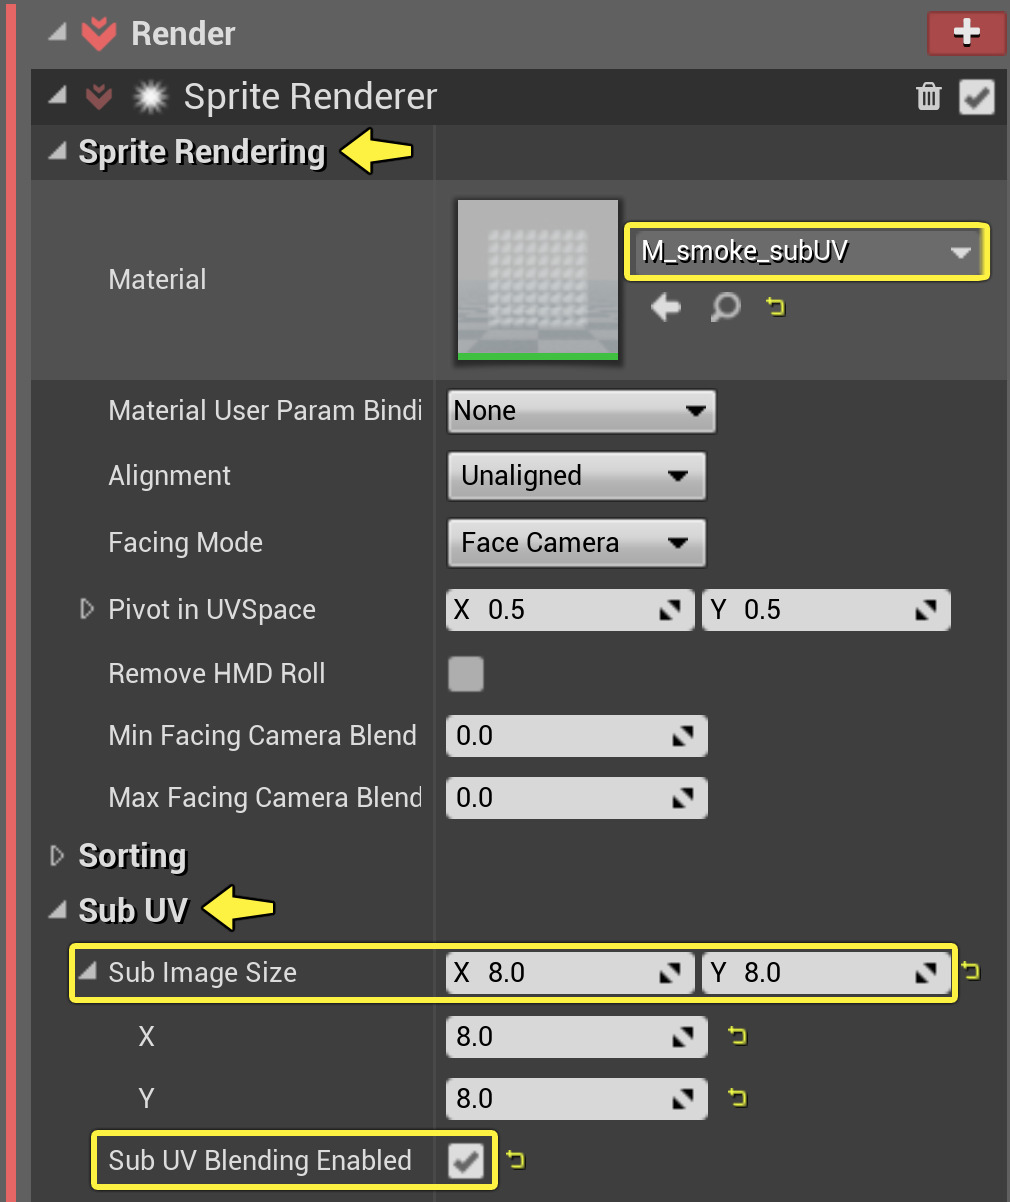The image size is (1010, 1202).
Task: Click the red plus button to add a renderer
Action: [966, 33]
